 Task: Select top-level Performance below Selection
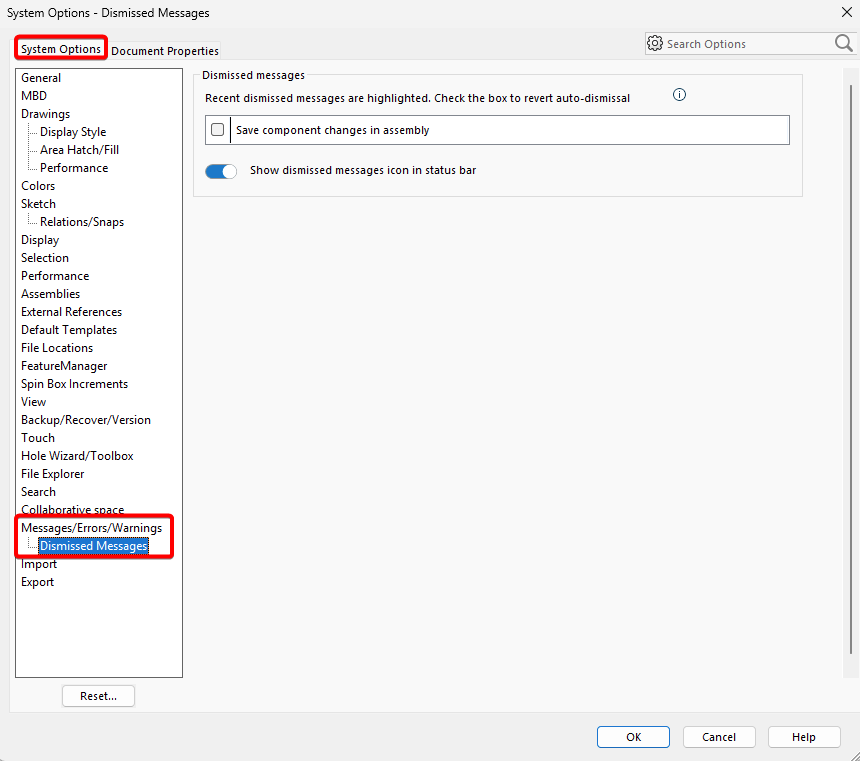click(x=55, y=276)
